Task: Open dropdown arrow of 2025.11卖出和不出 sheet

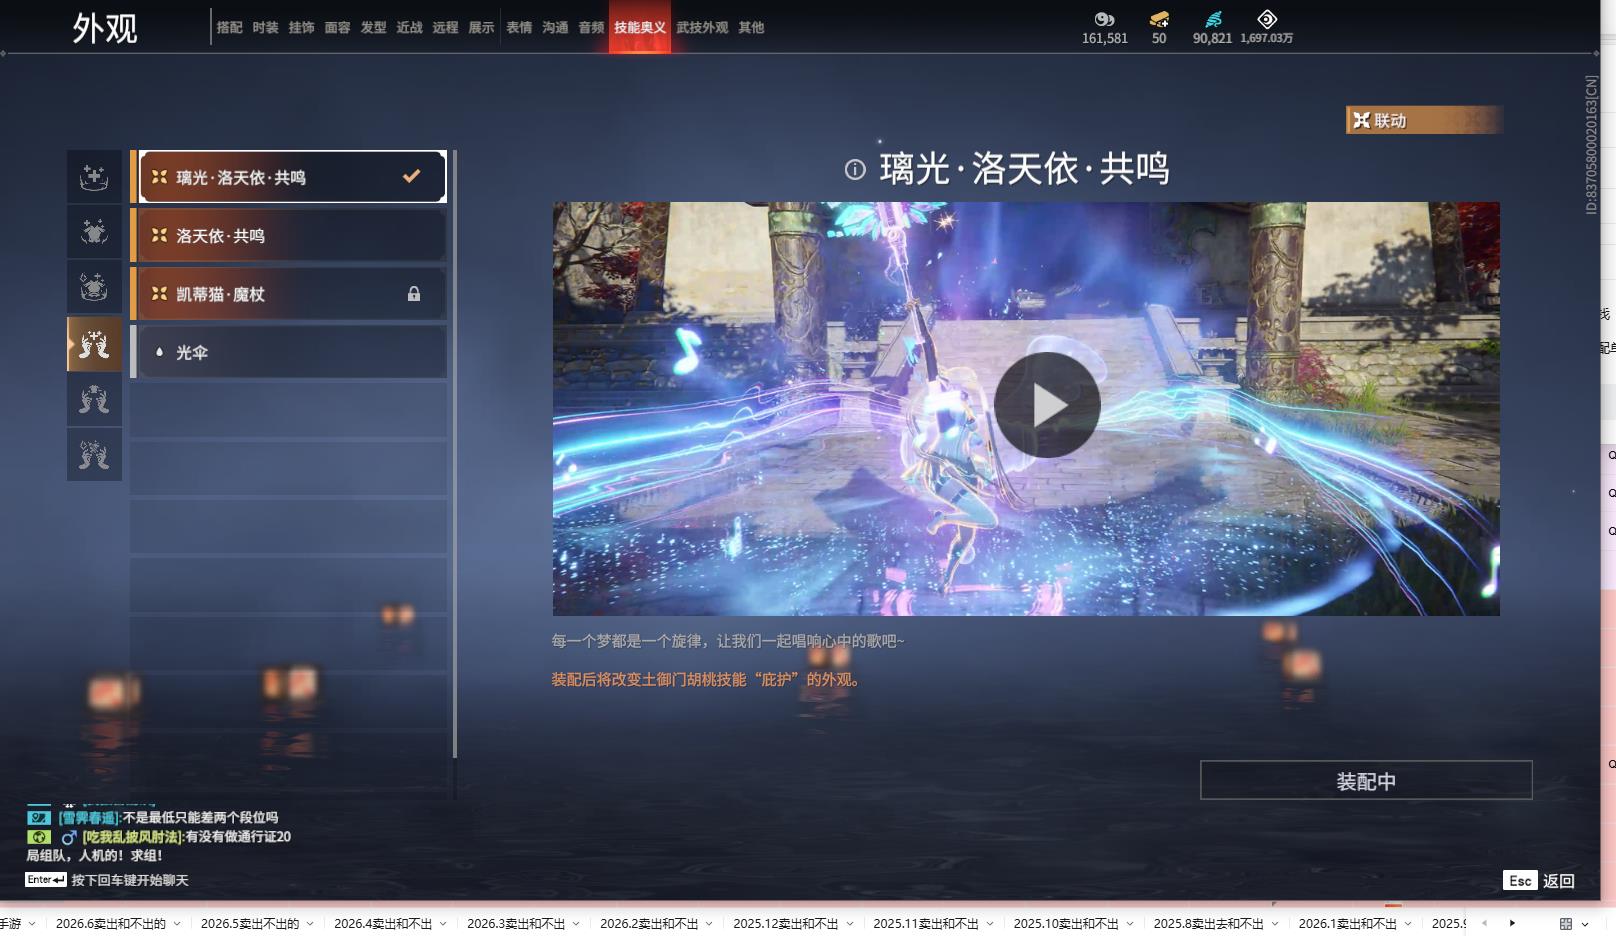Action: click(990, 924)
